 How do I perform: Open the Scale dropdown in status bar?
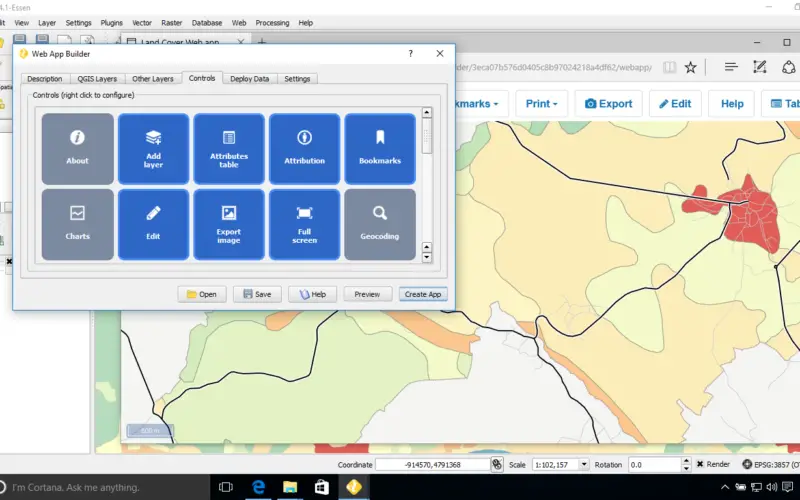584,464
